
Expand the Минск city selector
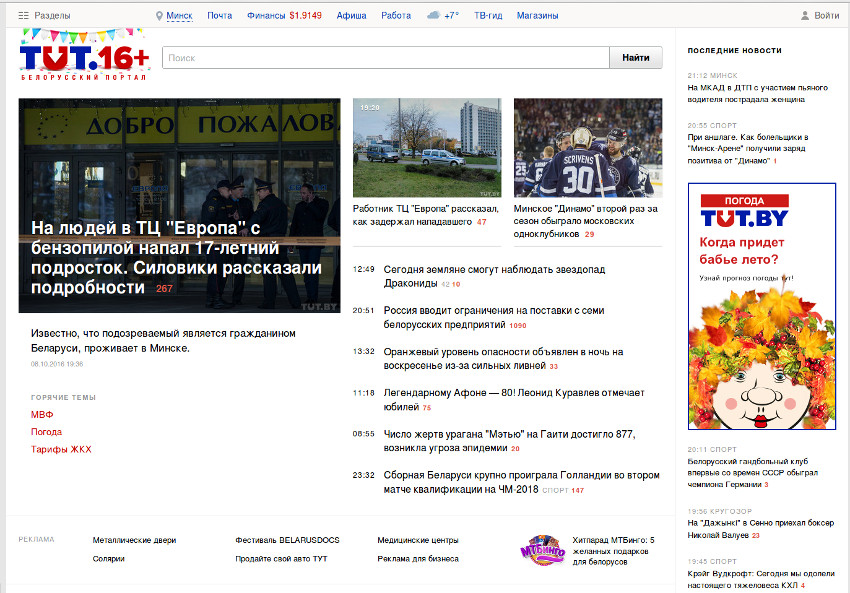pyautogui.click(x=179, y=16)
